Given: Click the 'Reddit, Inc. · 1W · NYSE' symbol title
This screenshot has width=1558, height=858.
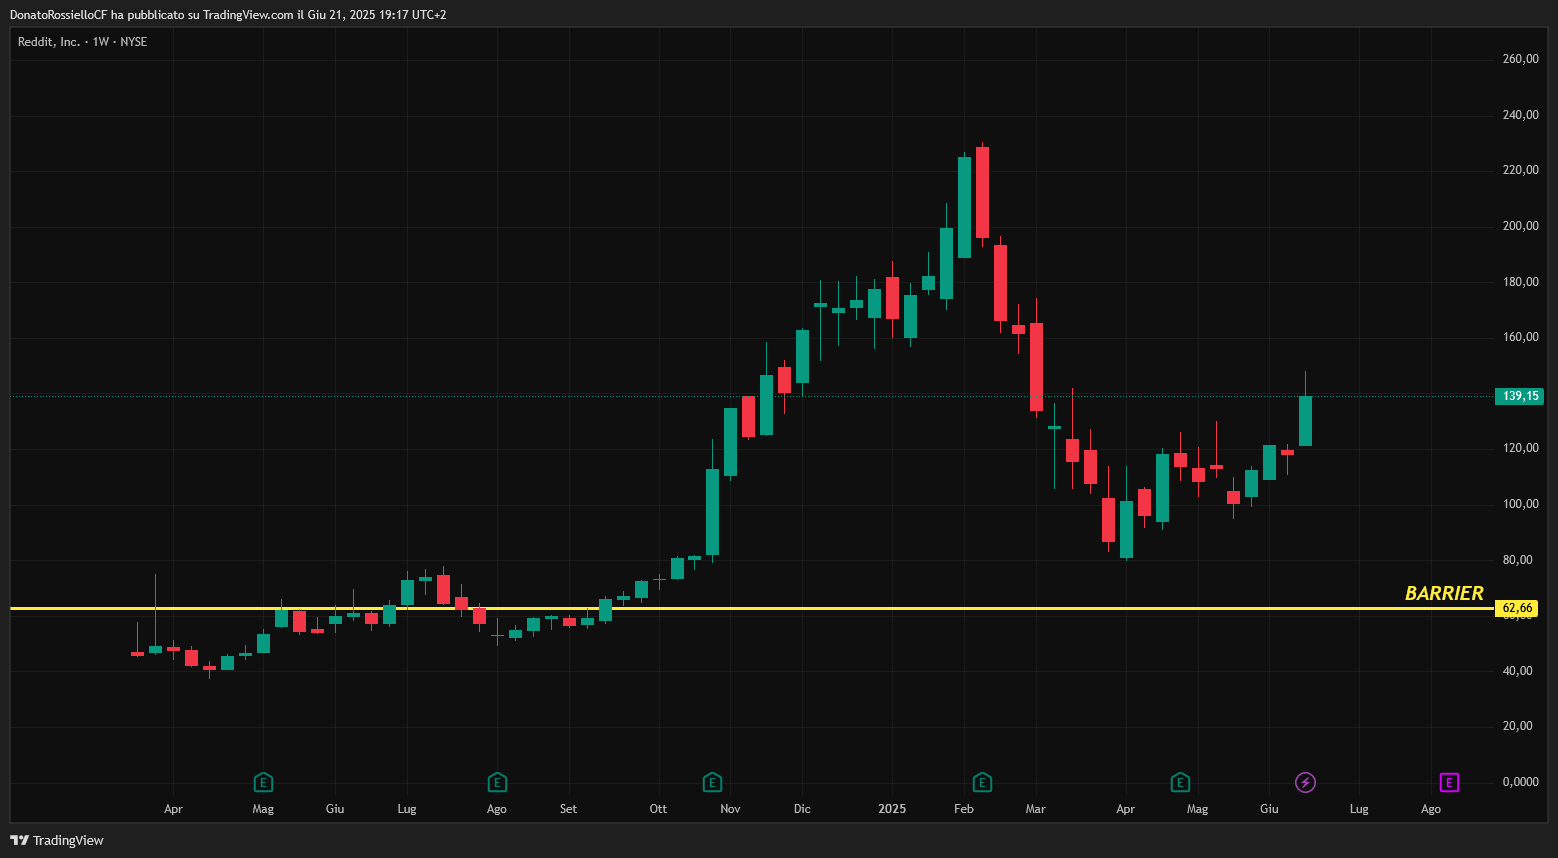Looking at the screenshot, I should 82,42.
